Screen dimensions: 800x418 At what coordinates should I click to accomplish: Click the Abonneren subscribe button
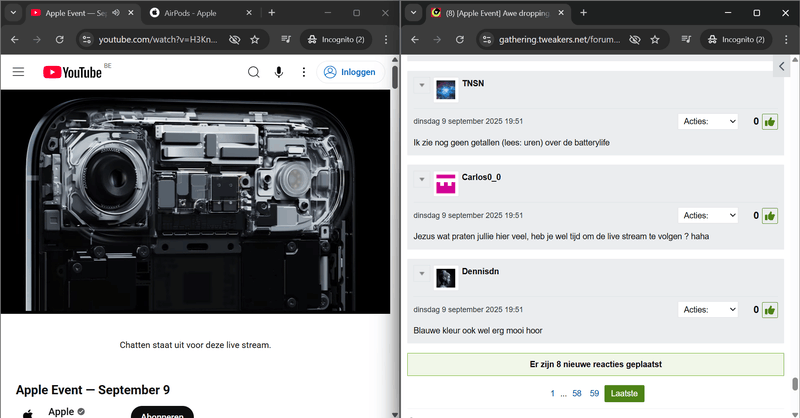tap(162, 413)
